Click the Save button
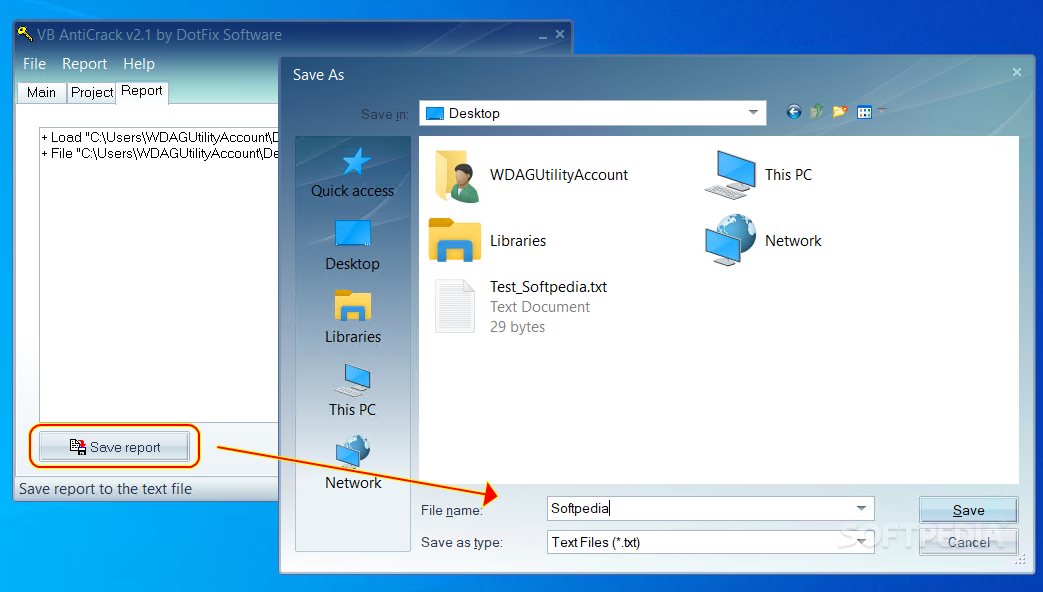Viewport: 1043px width, 592px height. [968, 510]
